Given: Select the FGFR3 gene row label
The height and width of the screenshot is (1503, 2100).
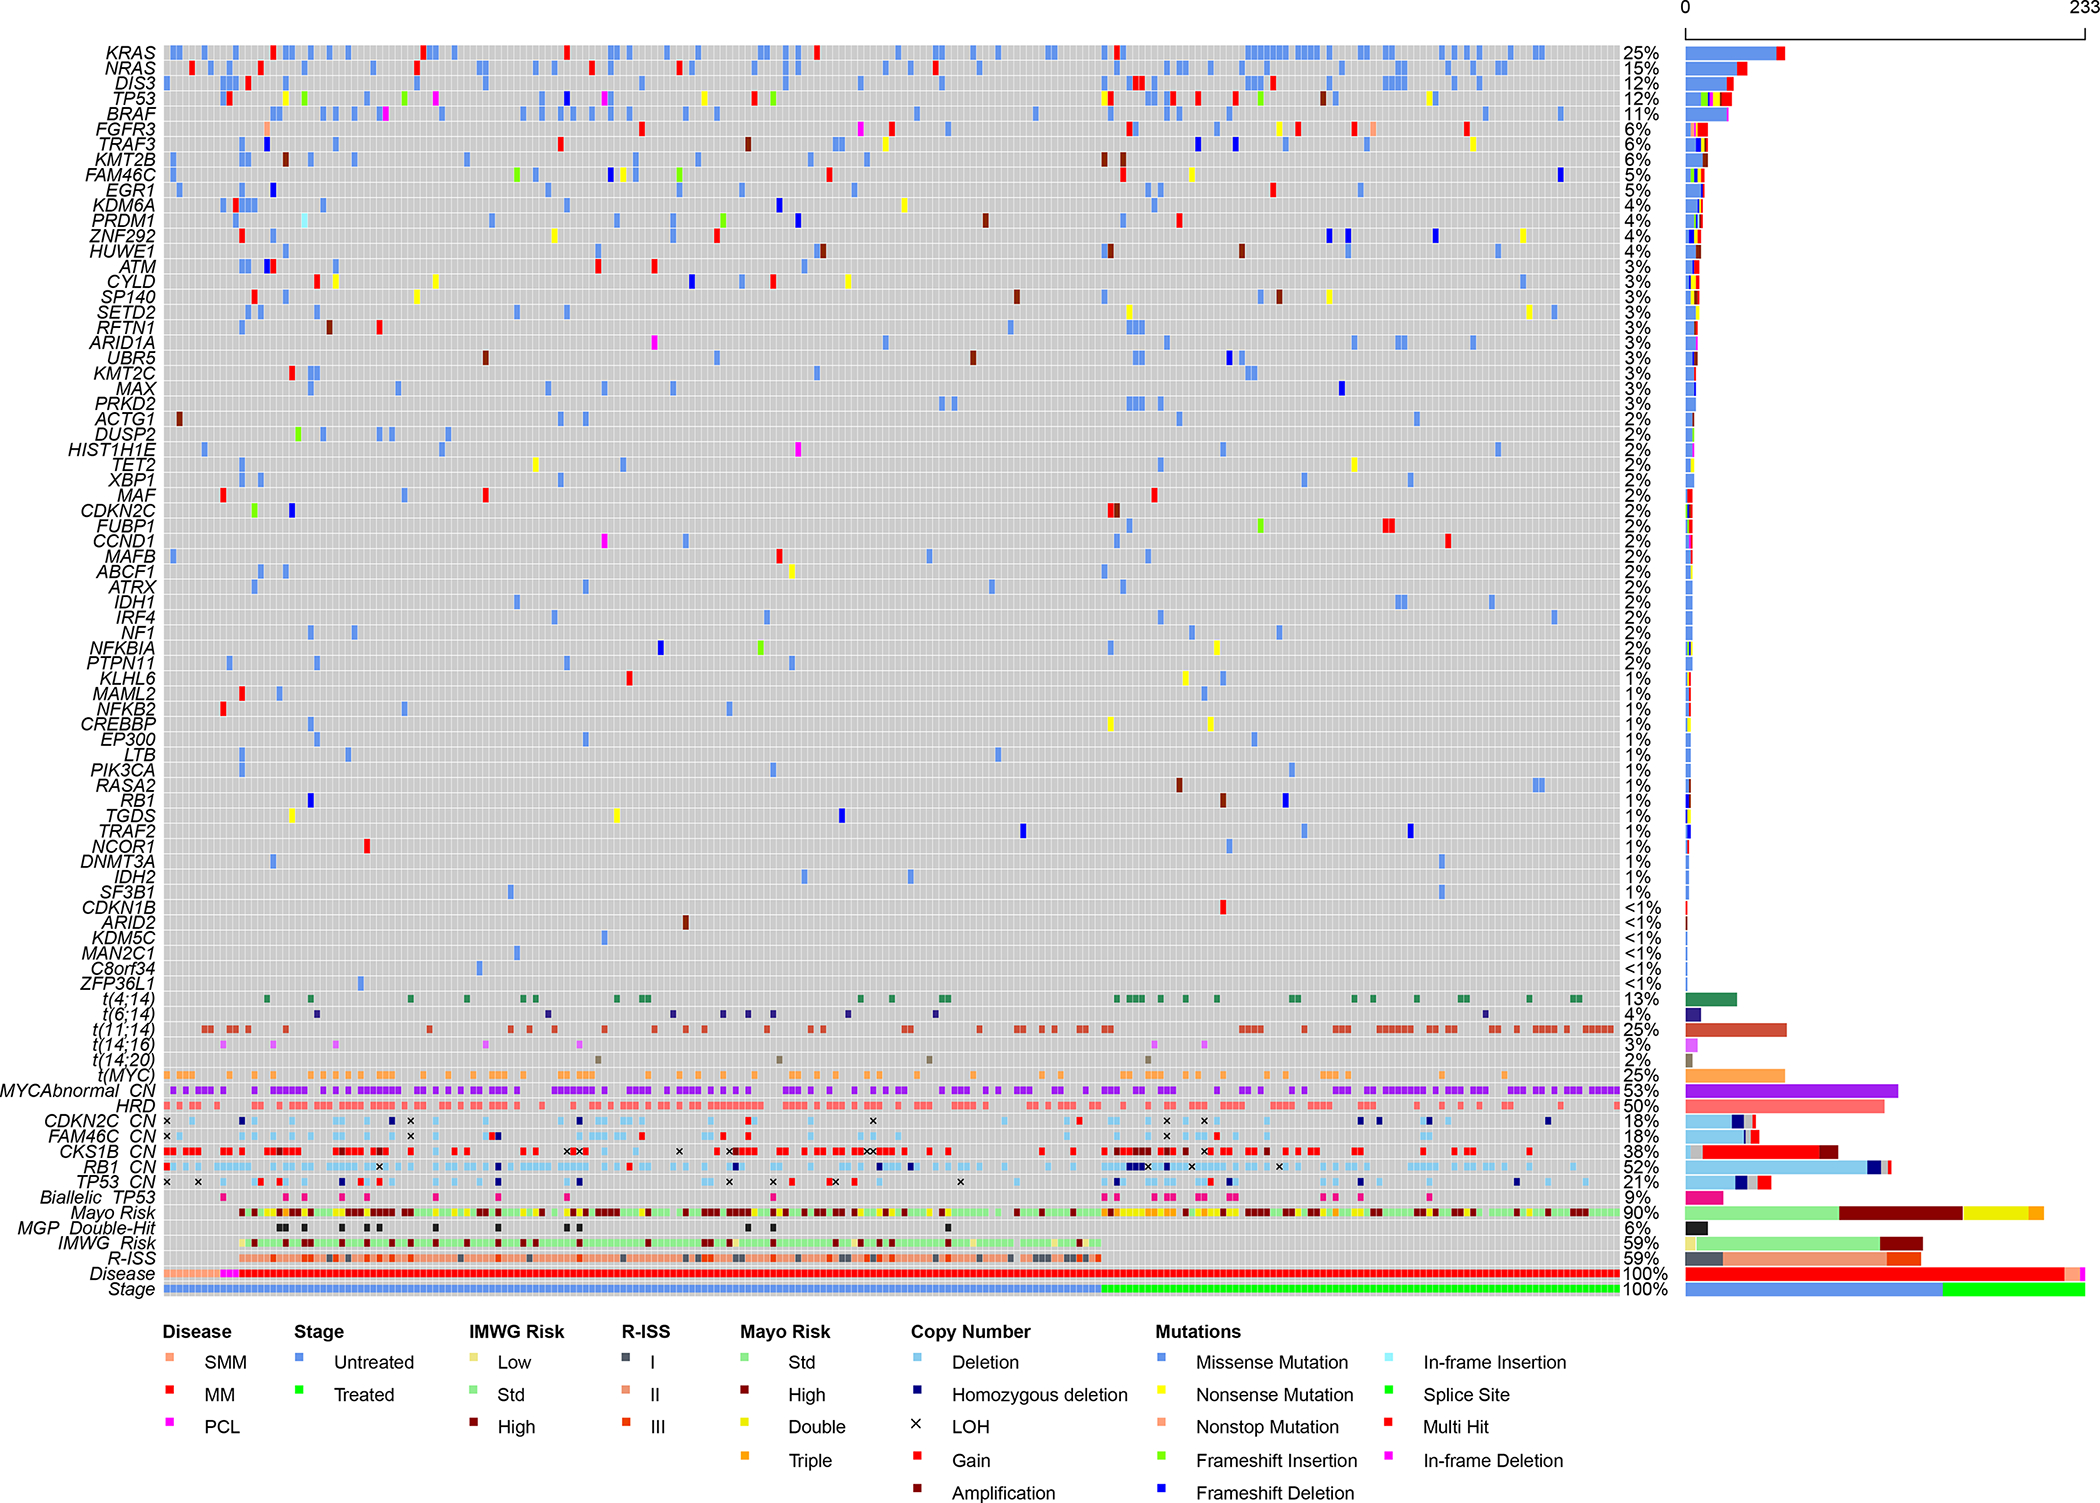Looking at the screenshot, I should click(x=126, y=129).
